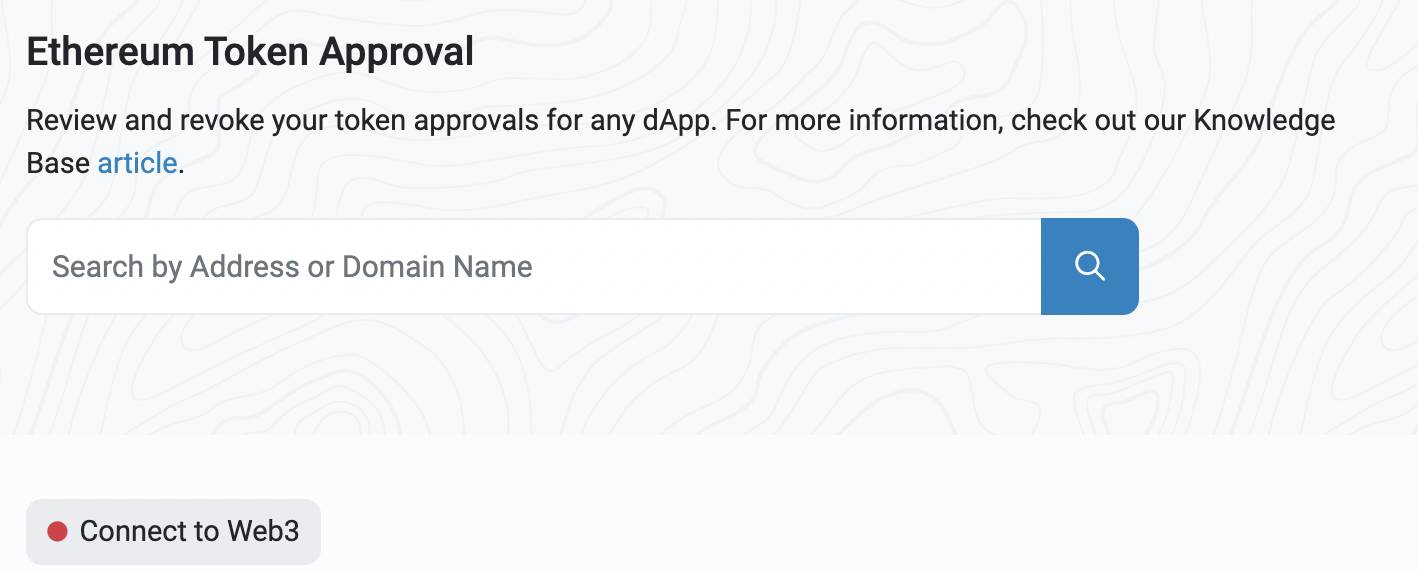Click the white glass icon on the blue square

tap(1089, 266)
